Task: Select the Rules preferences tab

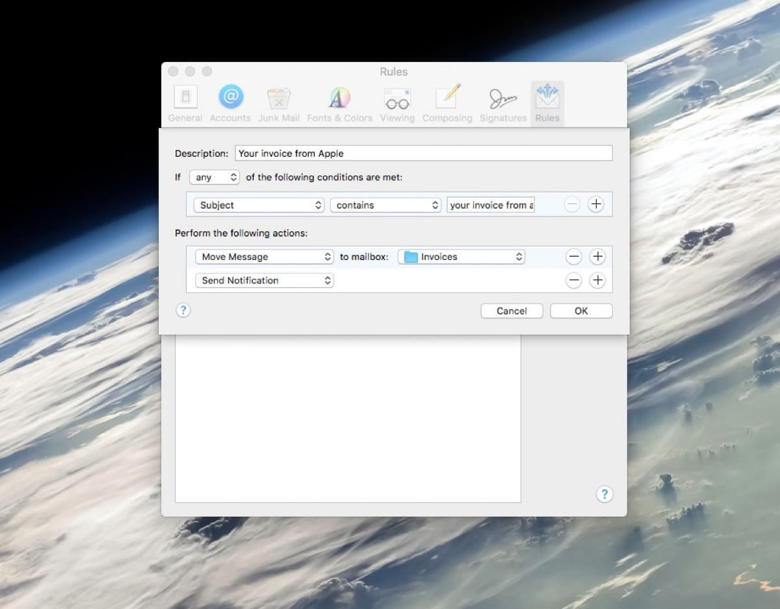Action: coord(547,103)
